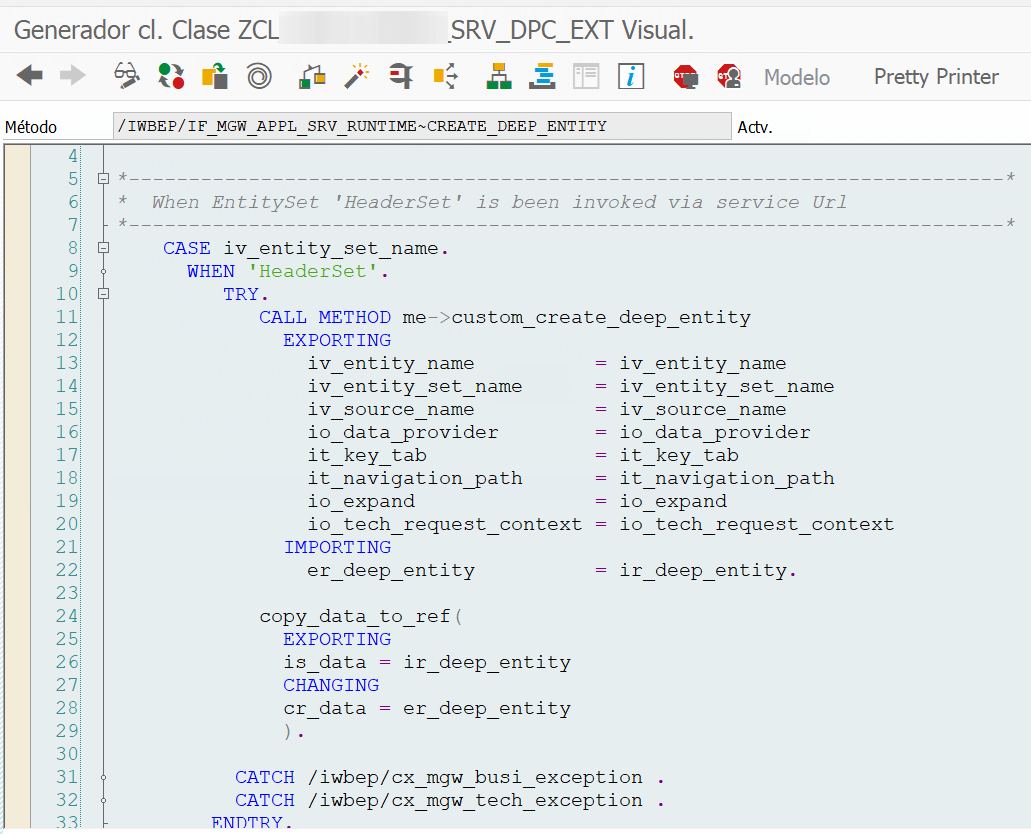Image resolution: width=1031 pixels, height=834 pixels.
Task: Toggle the full screen layout icon
Action: pos(586,76)
